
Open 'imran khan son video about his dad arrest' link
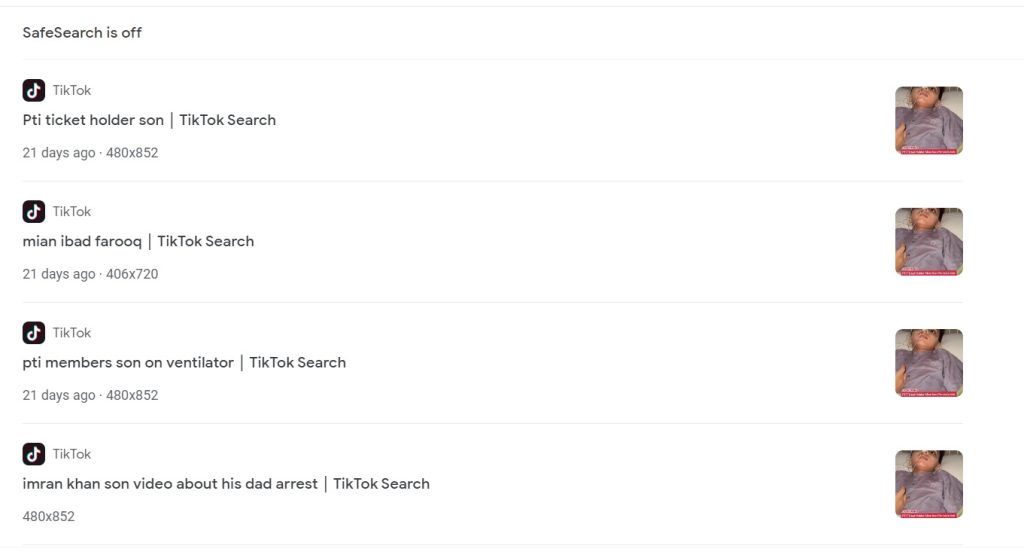click(226, 484)
